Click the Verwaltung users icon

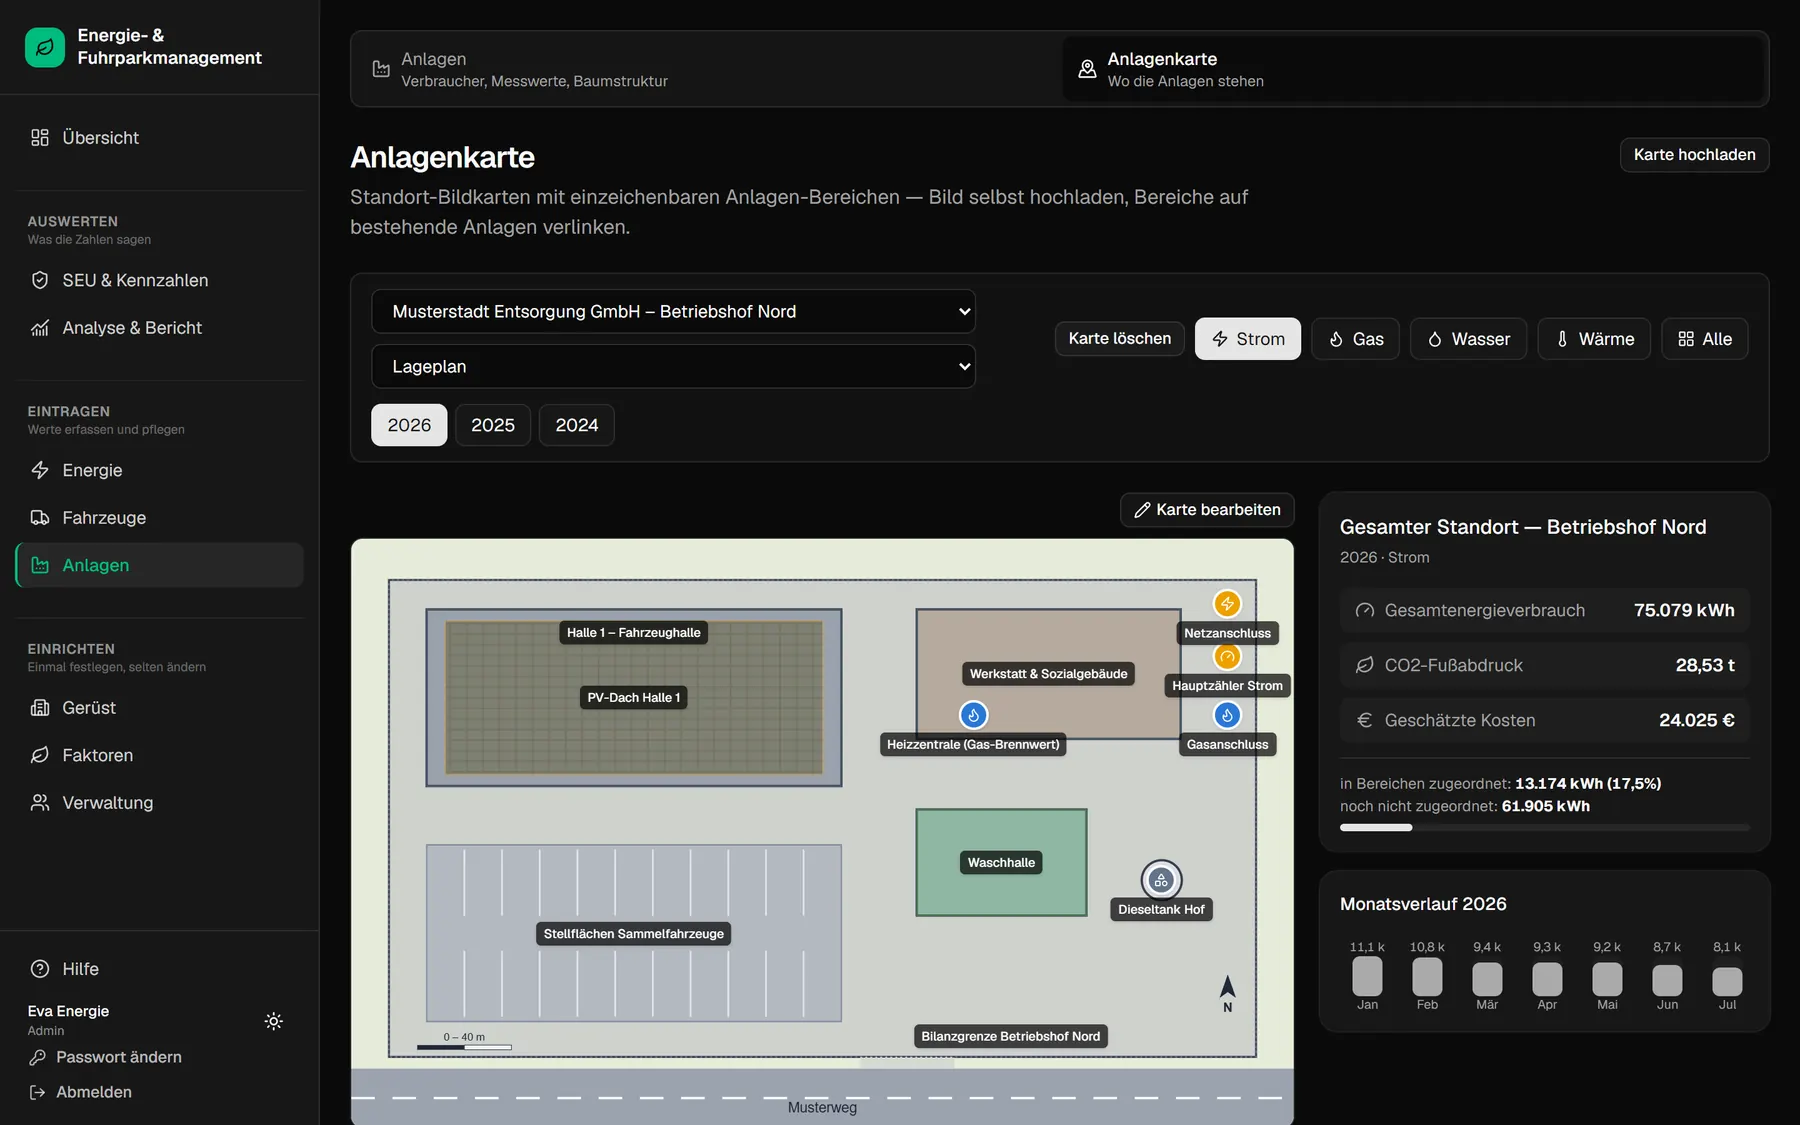click(x=40, y=803)
